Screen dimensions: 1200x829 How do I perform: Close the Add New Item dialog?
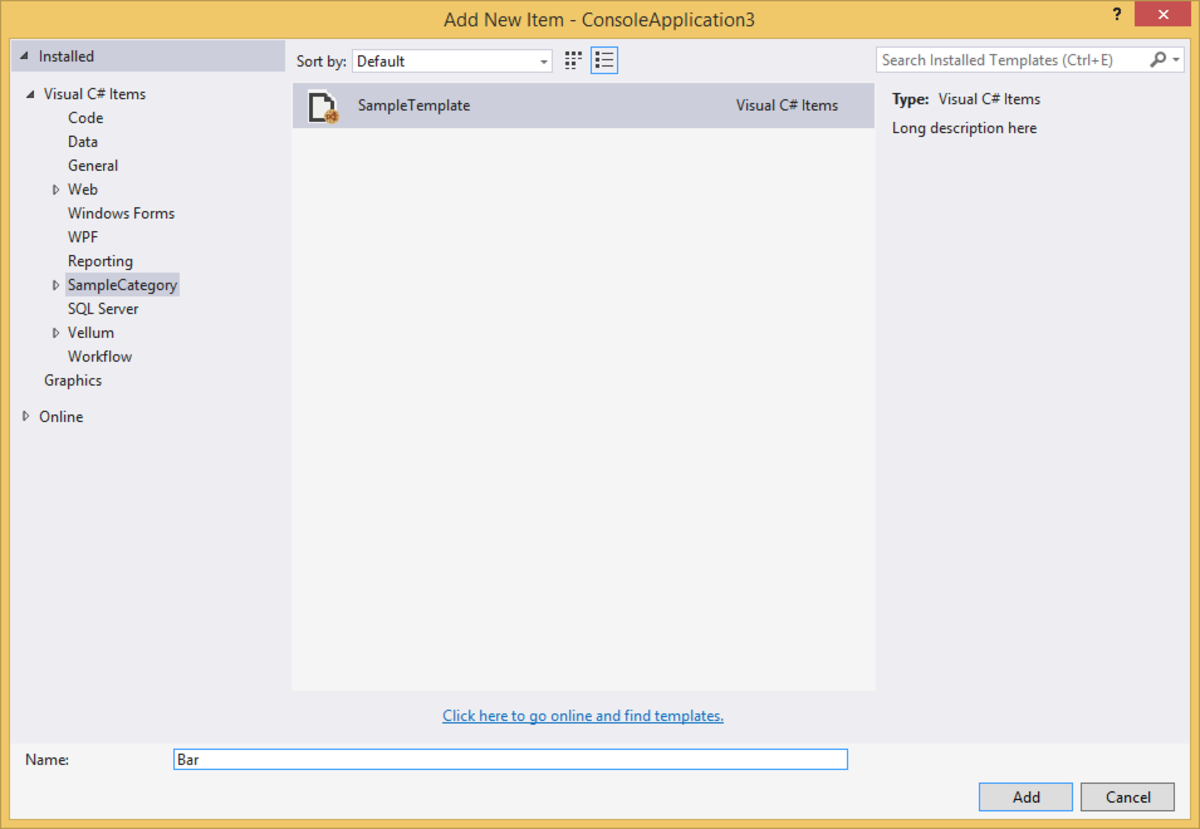coord(1164,15)
